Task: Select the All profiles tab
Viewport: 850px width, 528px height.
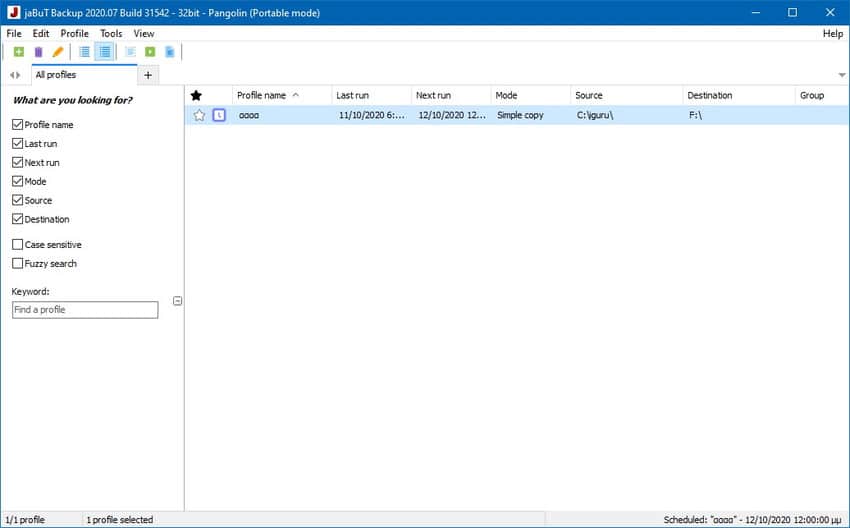Action: [x=84, y=75]
